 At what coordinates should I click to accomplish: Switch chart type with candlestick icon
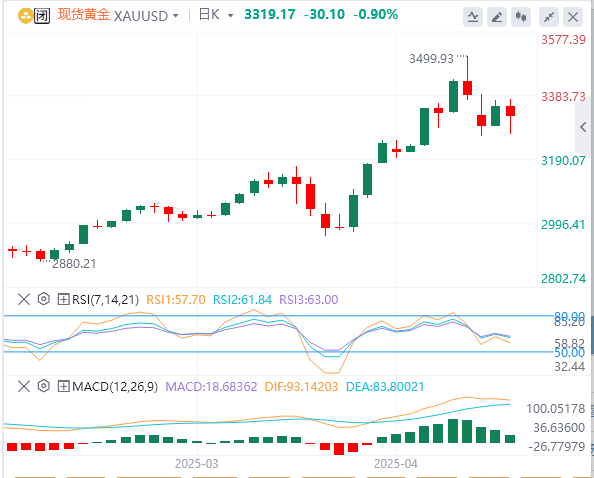521,17
